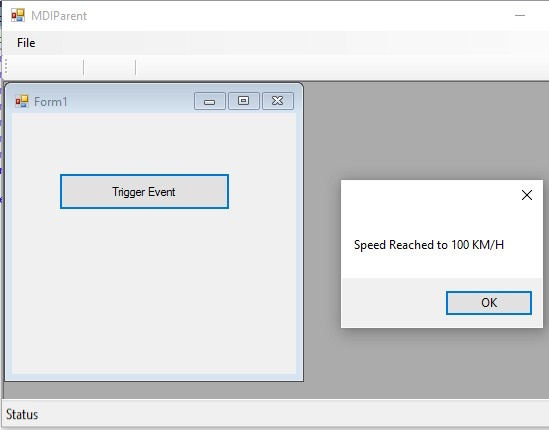This screenshot has width=549, height=430.
Task: Click the Form1 title bar icon
Action: 22,102
